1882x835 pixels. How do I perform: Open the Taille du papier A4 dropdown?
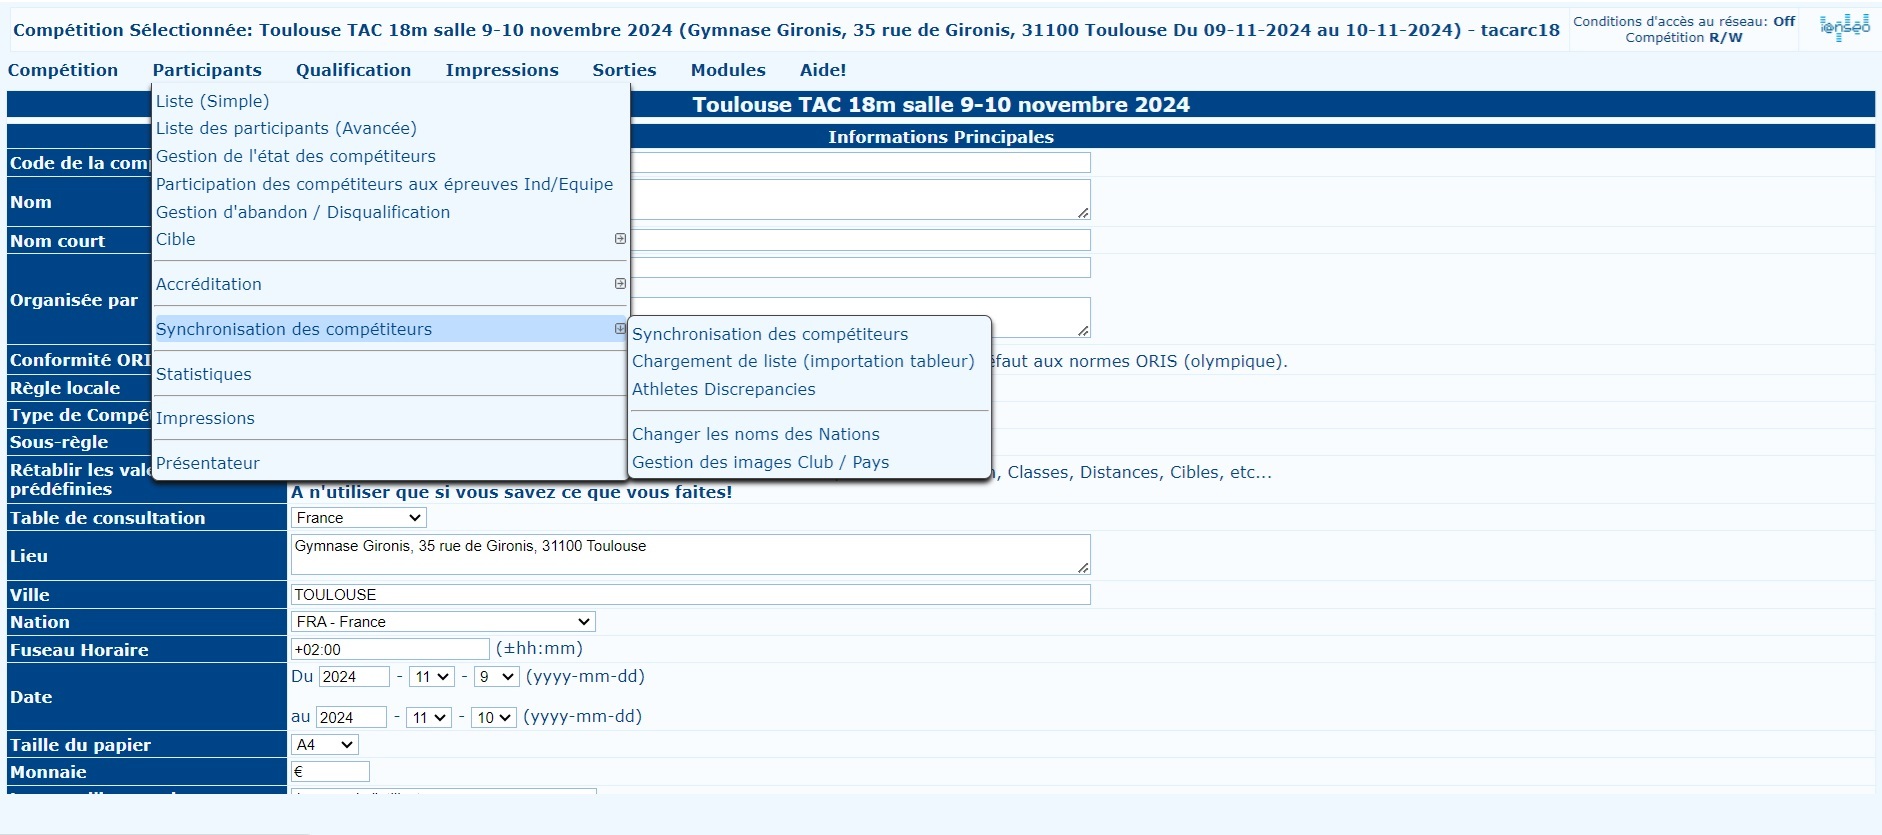[324, 745]
